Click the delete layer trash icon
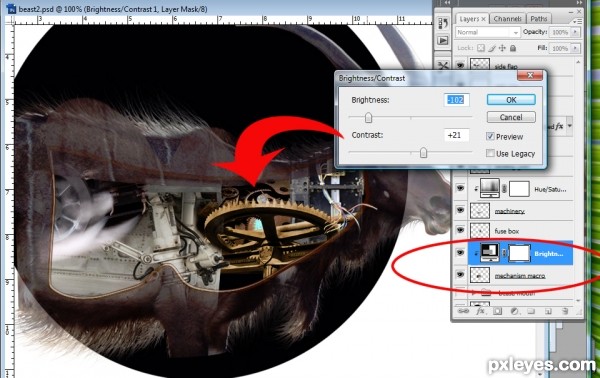600x378 pixels. point(565,311)
